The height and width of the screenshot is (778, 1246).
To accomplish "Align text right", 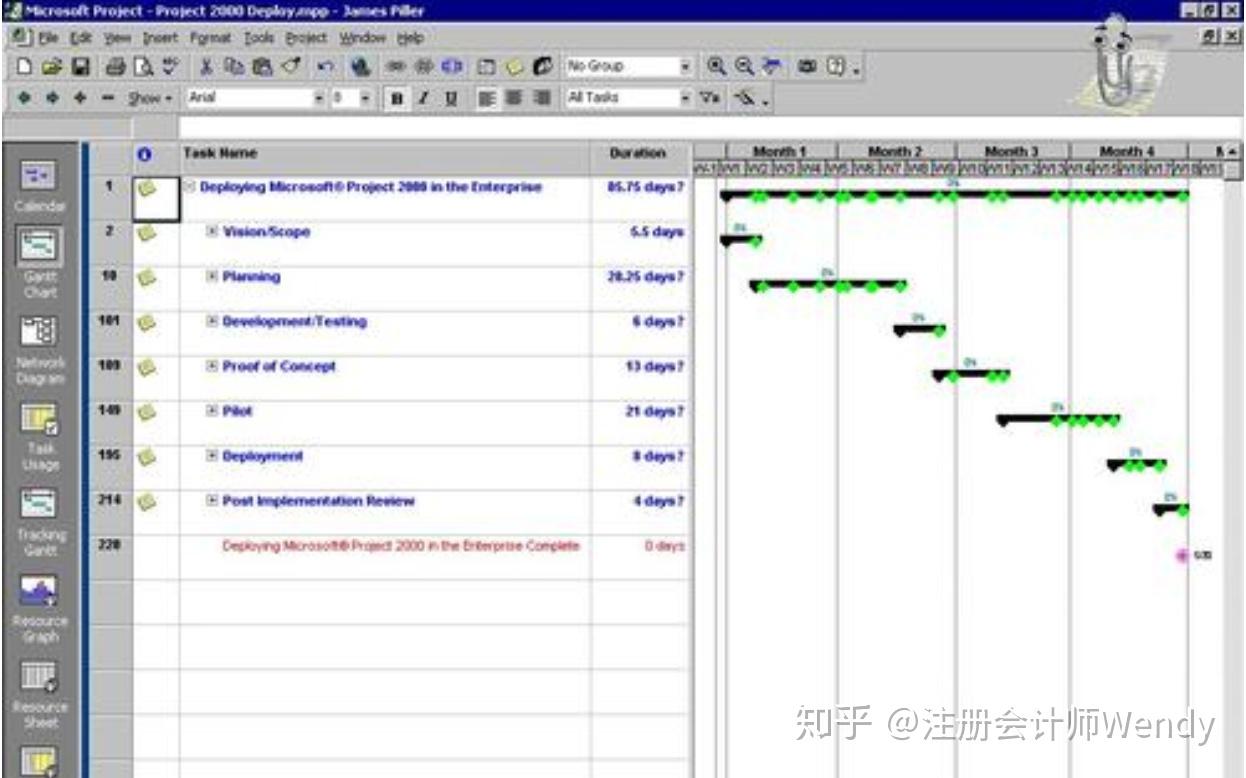I will [x=541, y=98].
